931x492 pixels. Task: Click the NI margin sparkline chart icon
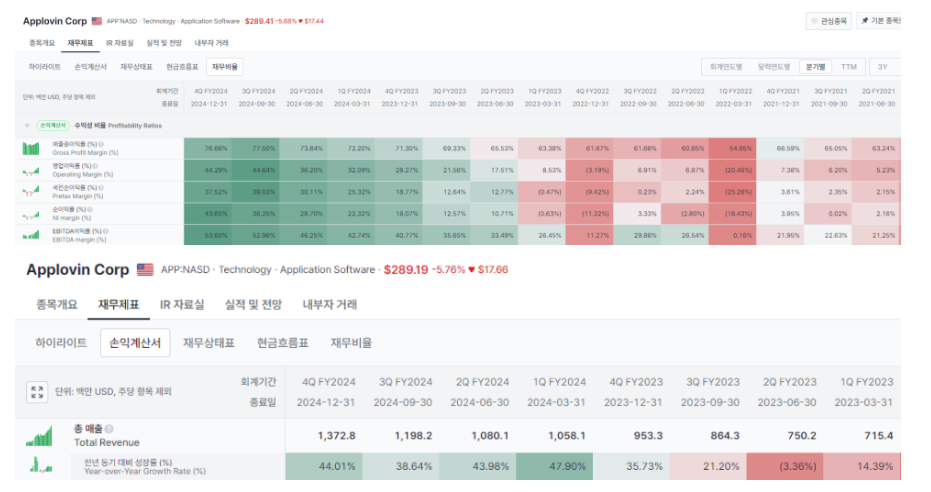pos(31,214)
